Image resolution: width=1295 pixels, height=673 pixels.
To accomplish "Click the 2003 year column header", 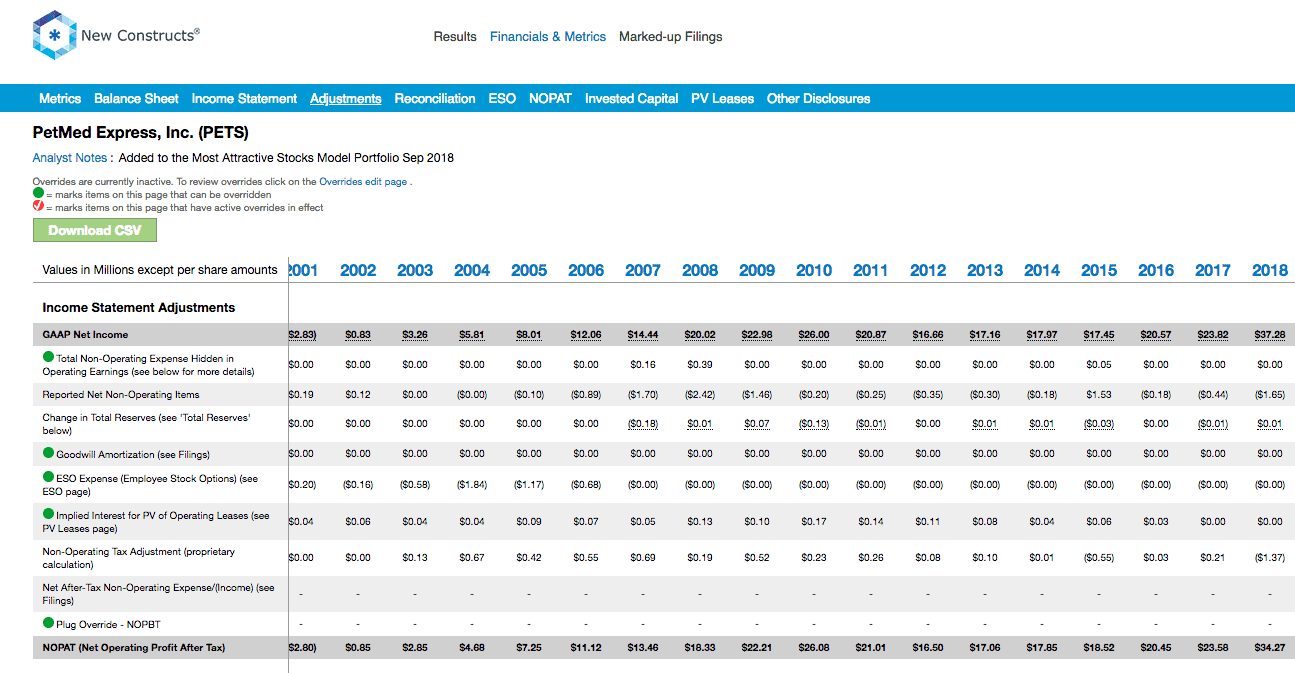I will click(x=415, y=270).
